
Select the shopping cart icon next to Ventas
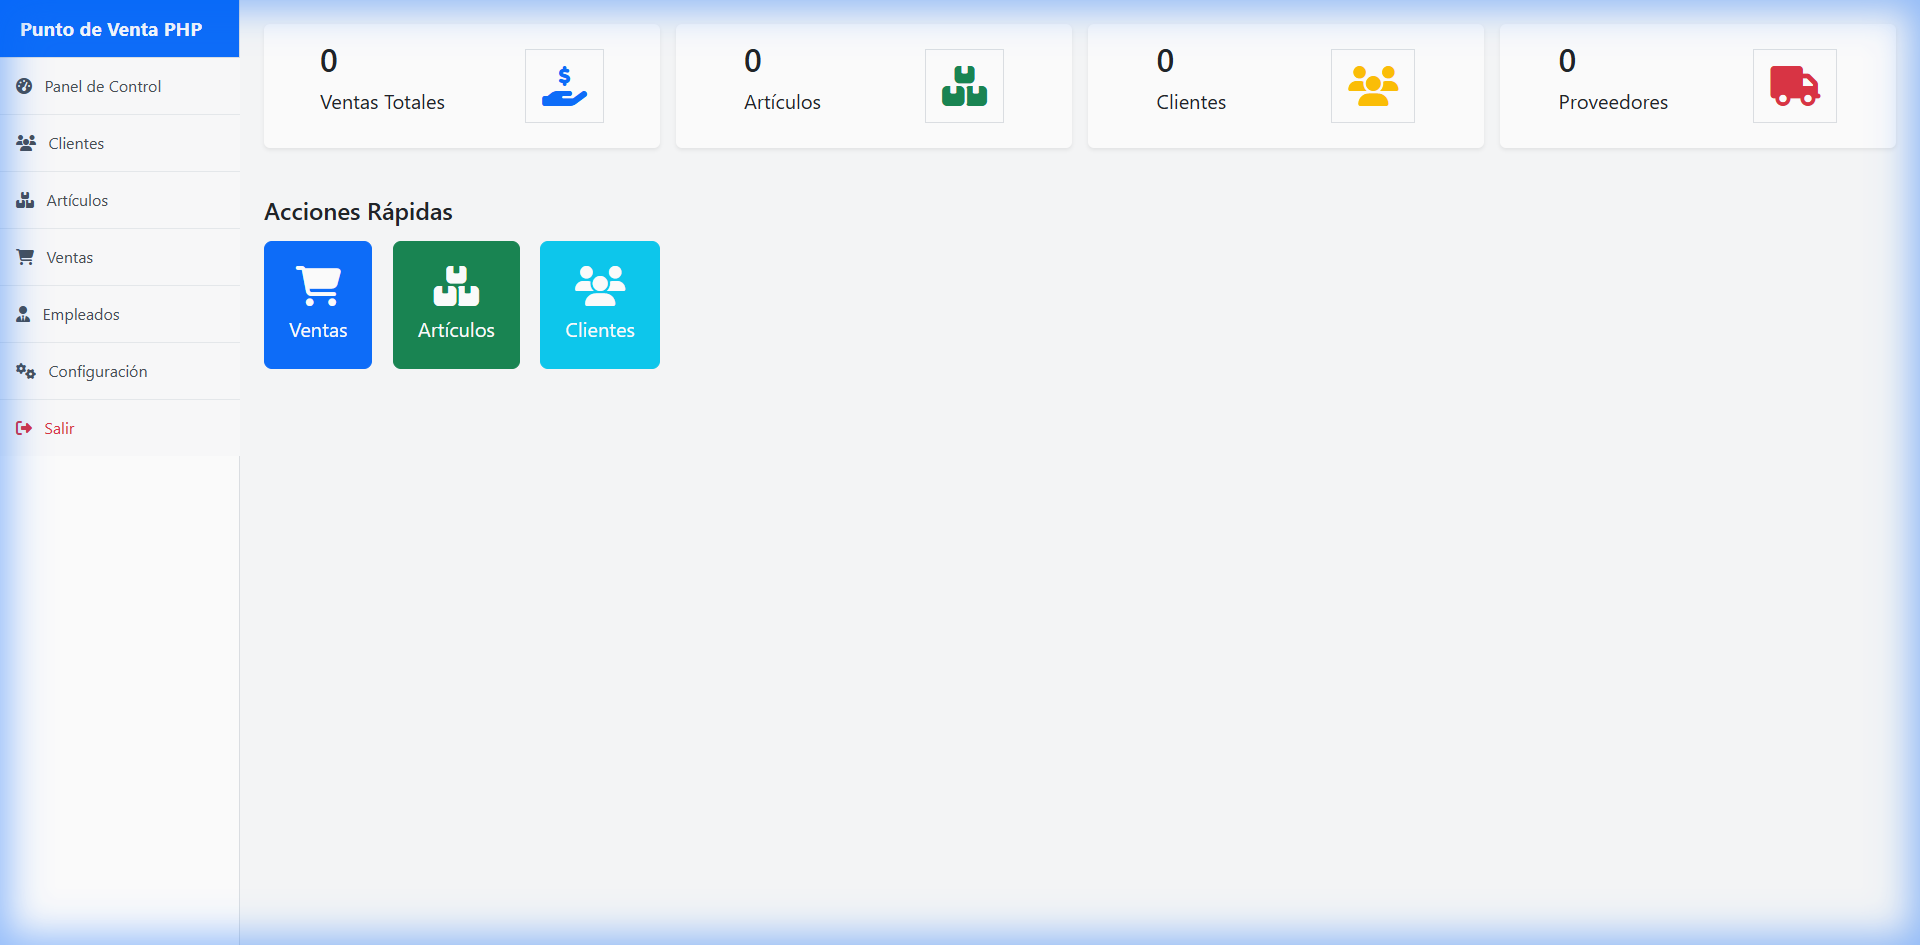(x=24, y=256)
